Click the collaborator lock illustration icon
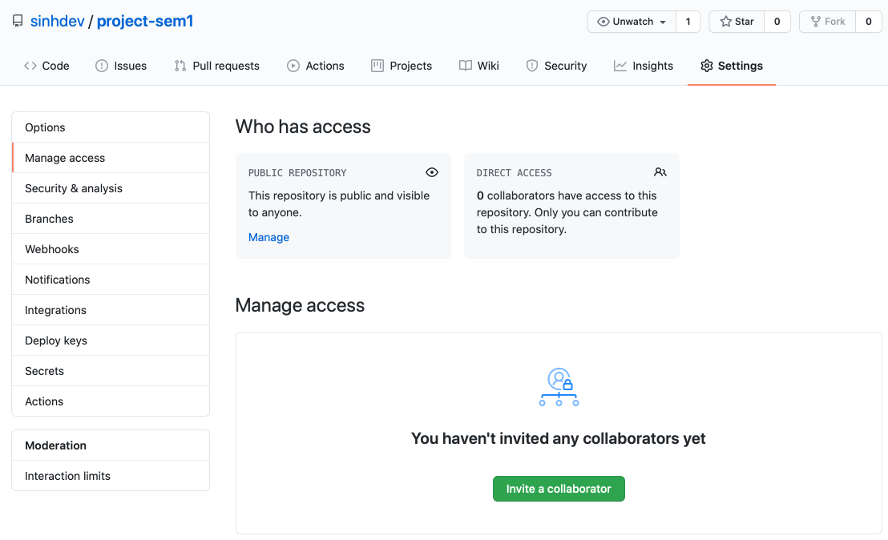Viewport: 888px width, 540px height. pyautogui.click(x=559, y=387)
